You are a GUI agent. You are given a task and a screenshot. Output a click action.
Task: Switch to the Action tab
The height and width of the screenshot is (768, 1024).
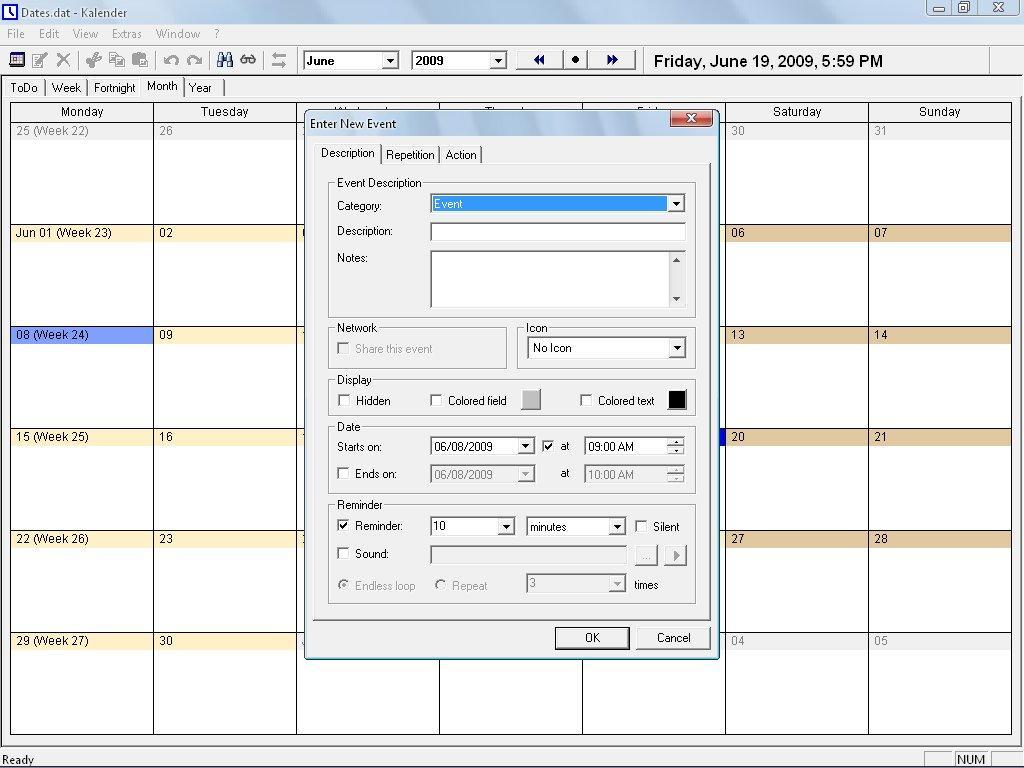click(461, 155)
